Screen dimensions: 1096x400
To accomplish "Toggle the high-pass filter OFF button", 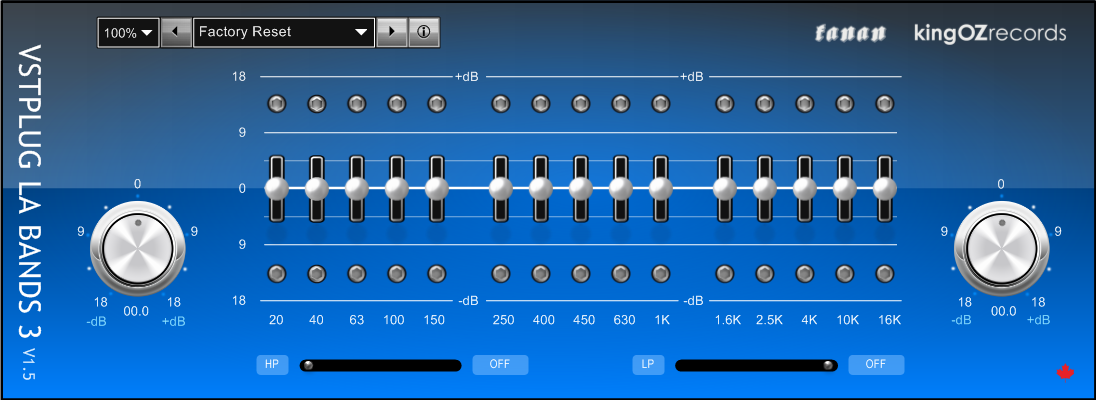I will 500,364.
